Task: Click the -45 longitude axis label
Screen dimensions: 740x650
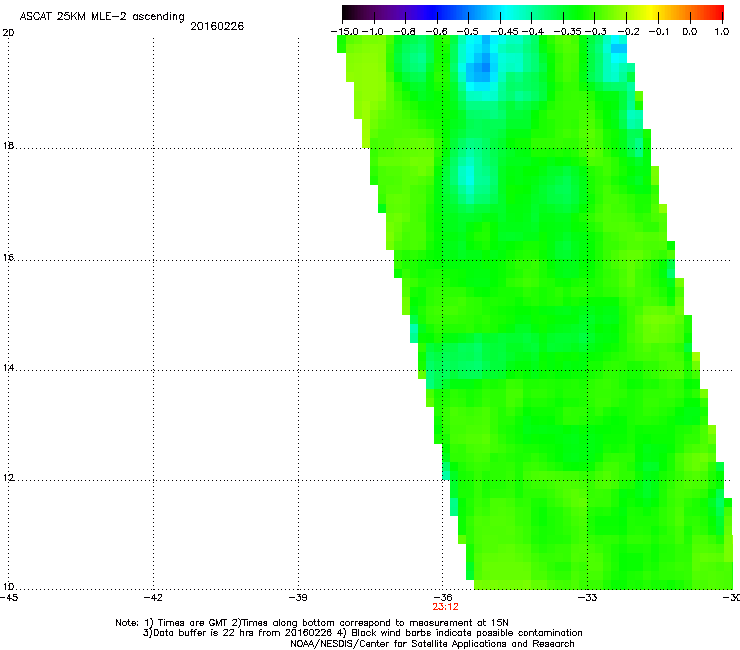Action: click(8, 597)
